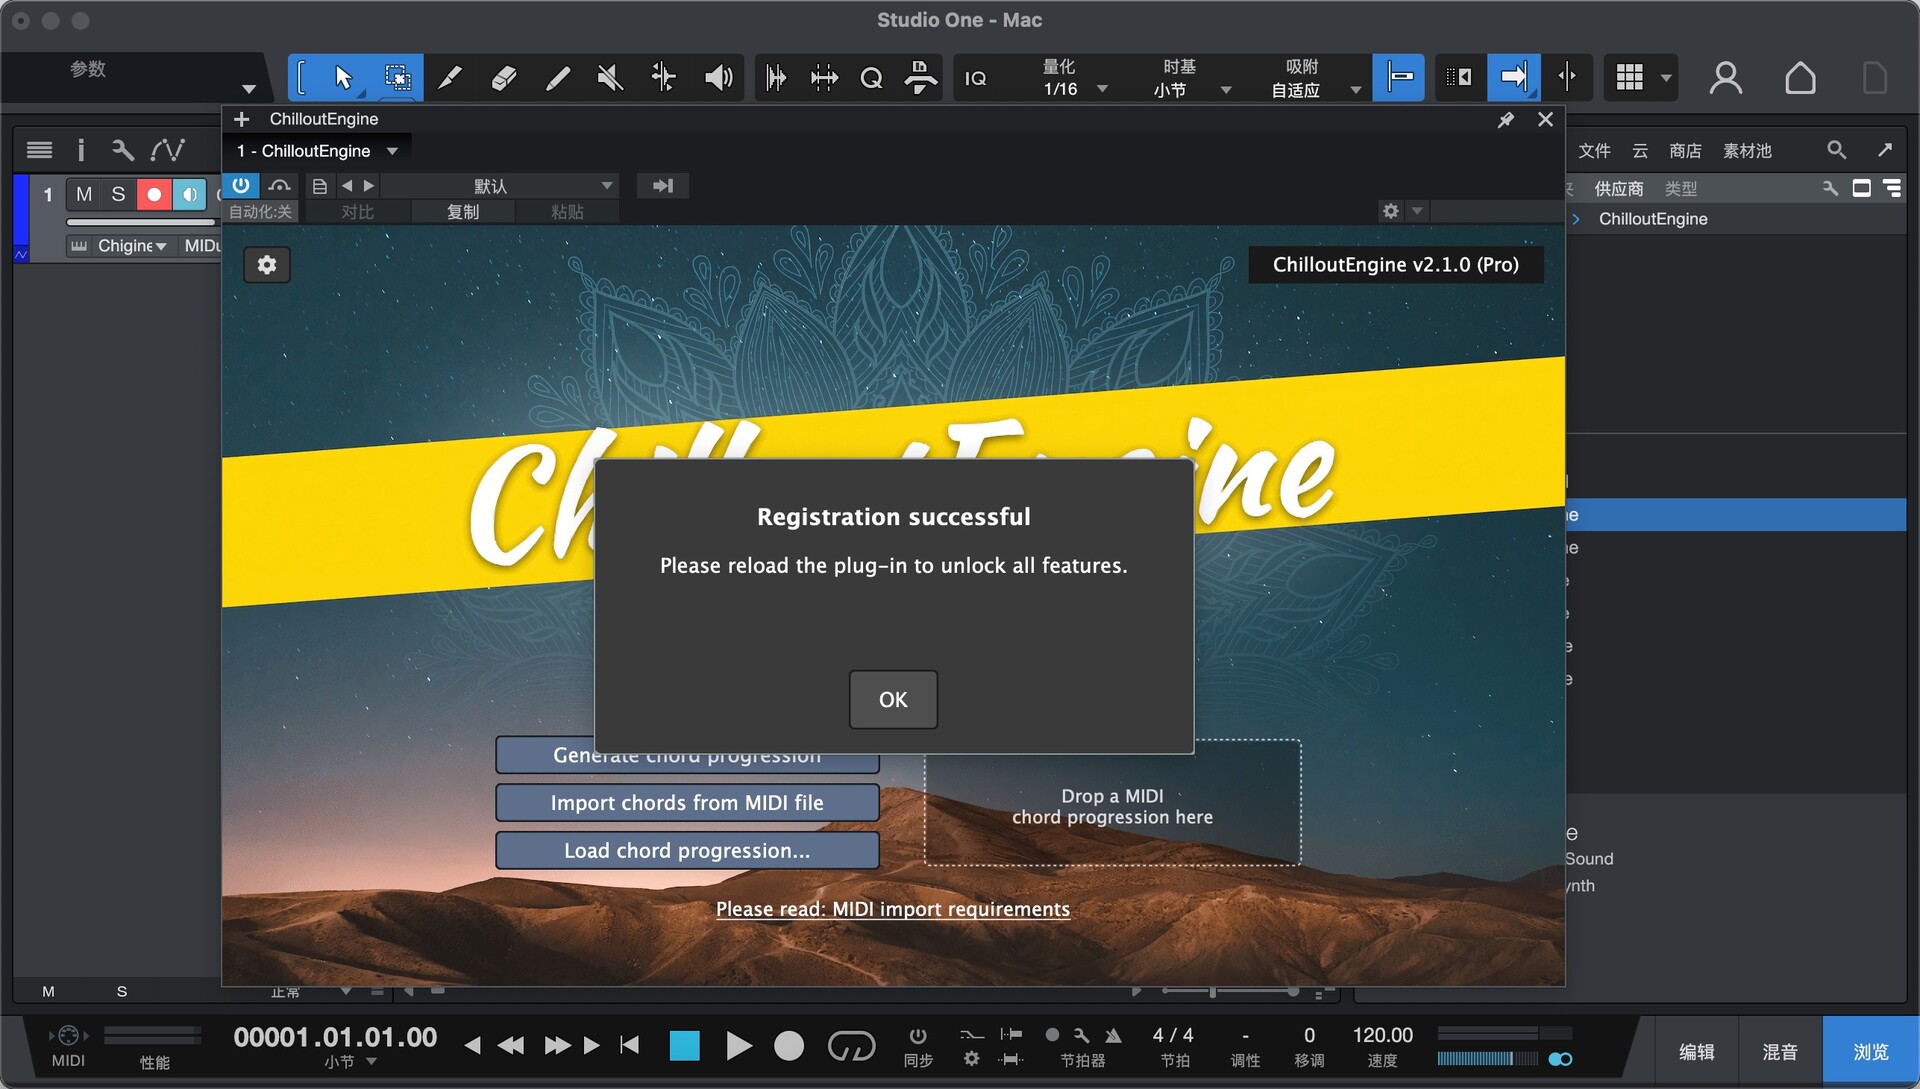The height and width of the screenshot is (1089, 1920).
Task: Click the plus icon beside ChilloutEngine title
Action: coord(241,119)
